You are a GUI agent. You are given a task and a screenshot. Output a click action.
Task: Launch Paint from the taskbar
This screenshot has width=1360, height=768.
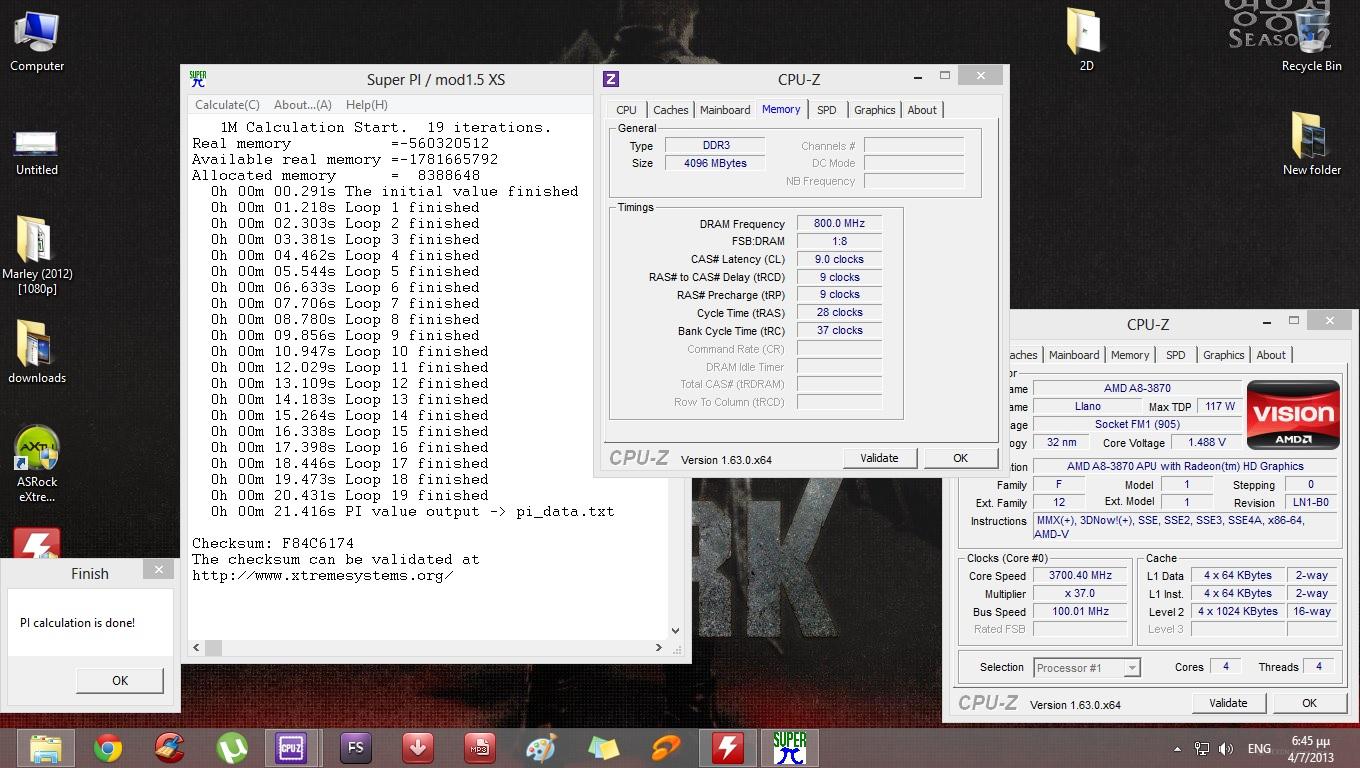[x=541, y=748]
